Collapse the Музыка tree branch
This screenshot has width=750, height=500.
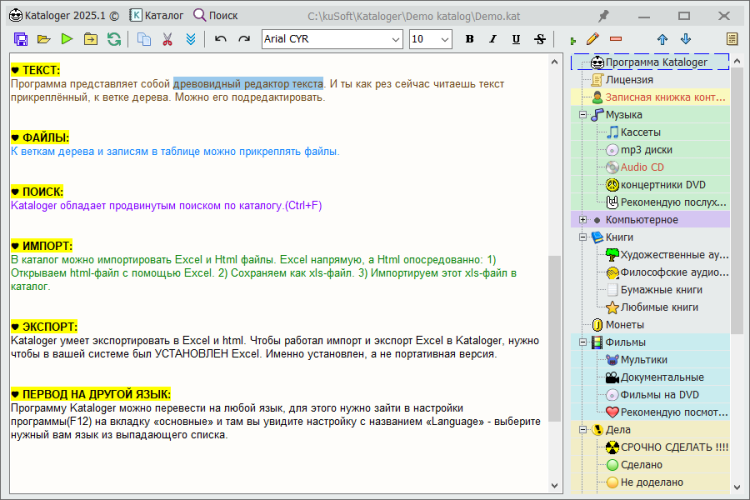click(x=583, y=115)
